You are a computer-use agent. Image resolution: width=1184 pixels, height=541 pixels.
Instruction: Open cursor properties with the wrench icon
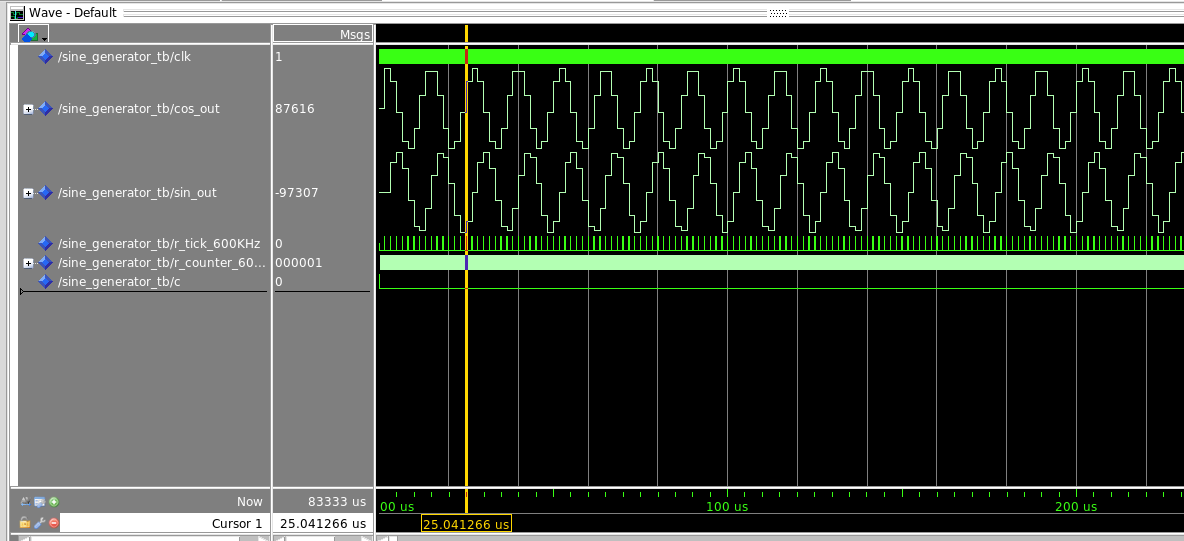tap(39, 523)
